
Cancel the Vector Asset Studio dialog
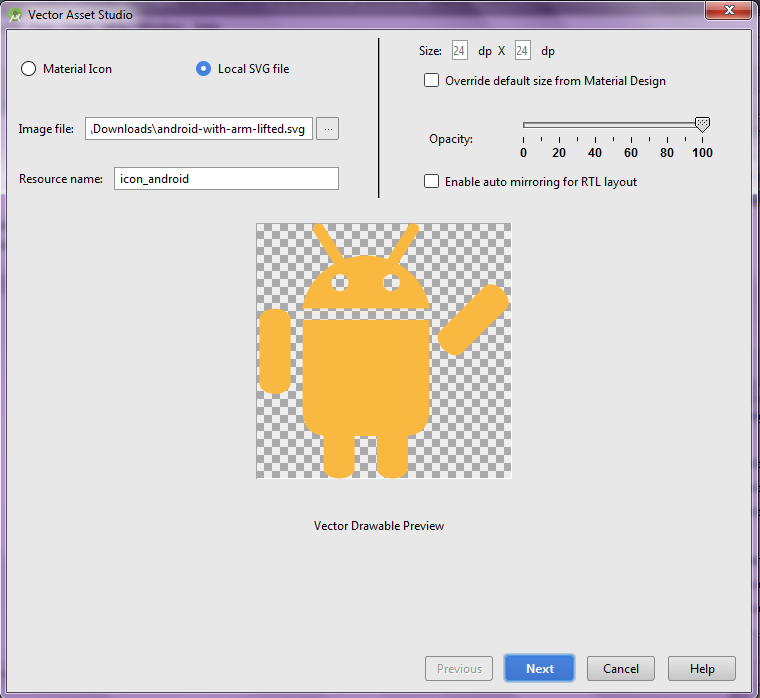click(x=621, y=668)
